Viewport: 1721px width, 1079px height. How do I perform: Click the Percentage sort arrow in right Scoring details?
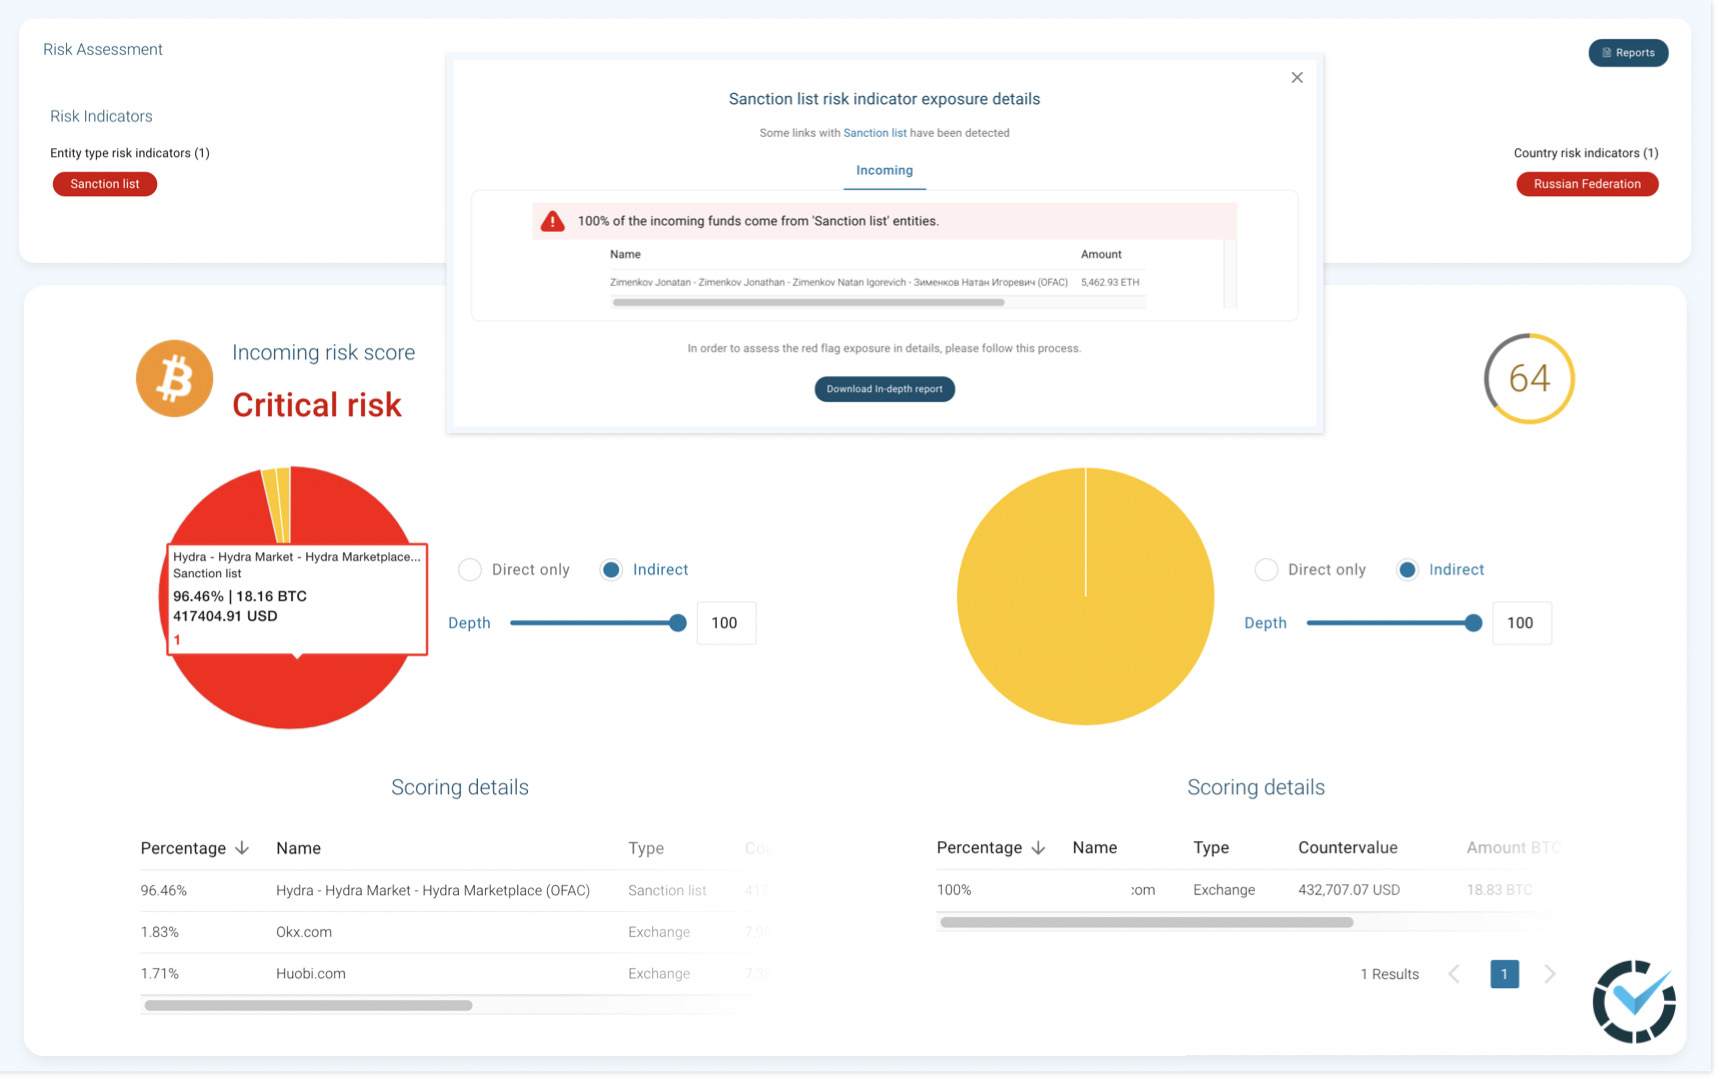pos(1038,847)
